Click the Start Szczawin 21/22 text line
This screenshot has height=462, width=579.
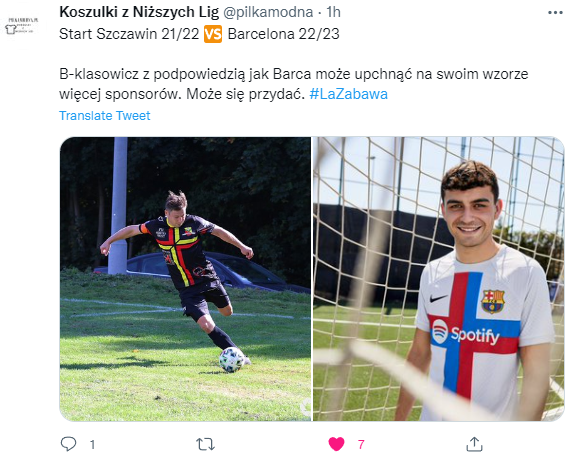pos(129,34)
